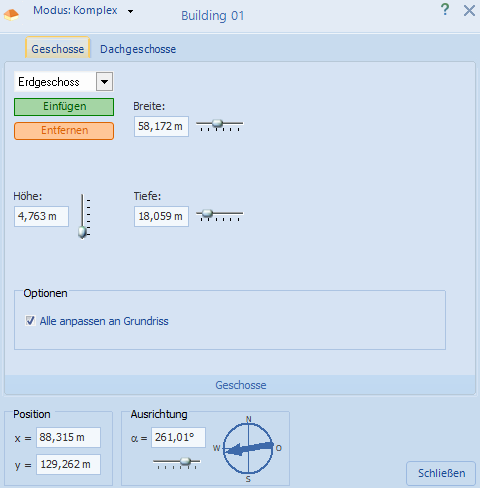Click the alpha angle field 261,01°
Image resolution: width=480 pixels, height=488 pixels.
point(178,437)
